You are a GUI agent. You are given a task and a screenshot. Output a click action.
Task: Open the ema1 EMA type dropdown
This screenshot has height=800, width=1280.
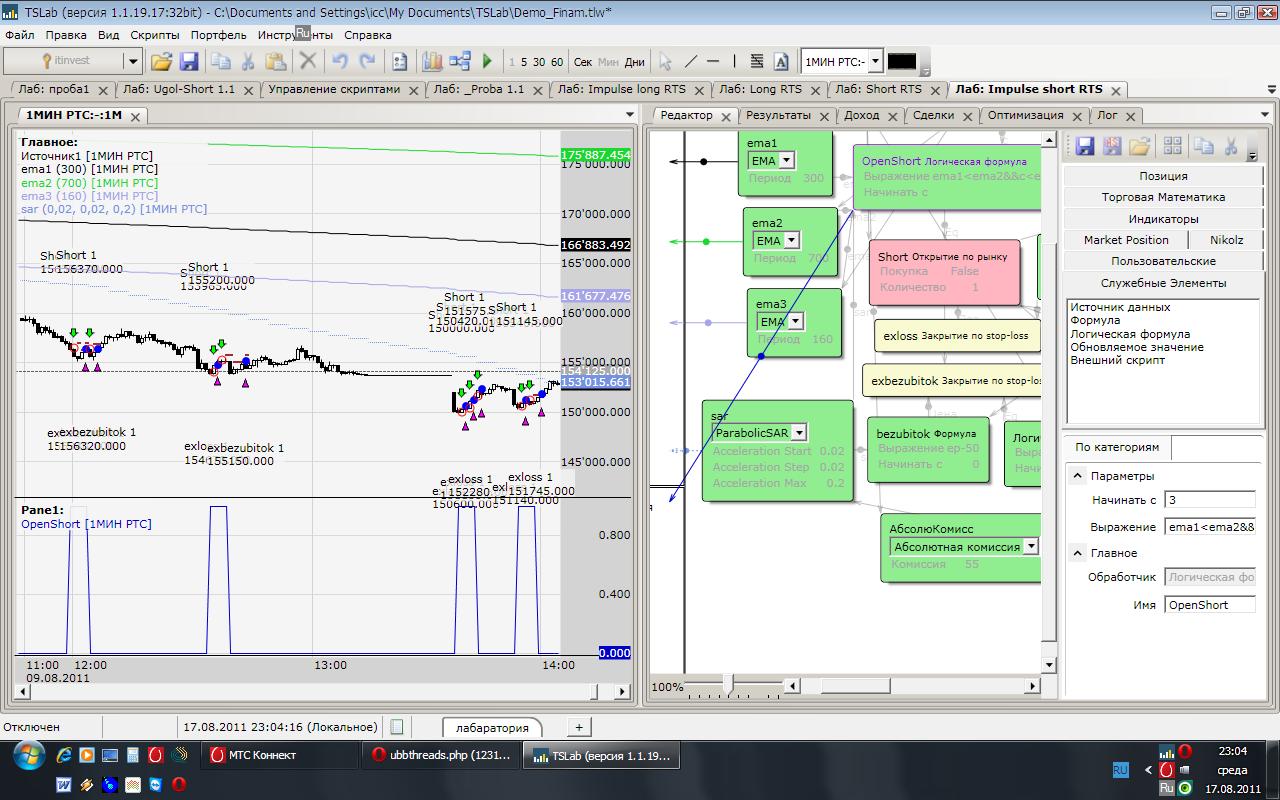point(786,161)
